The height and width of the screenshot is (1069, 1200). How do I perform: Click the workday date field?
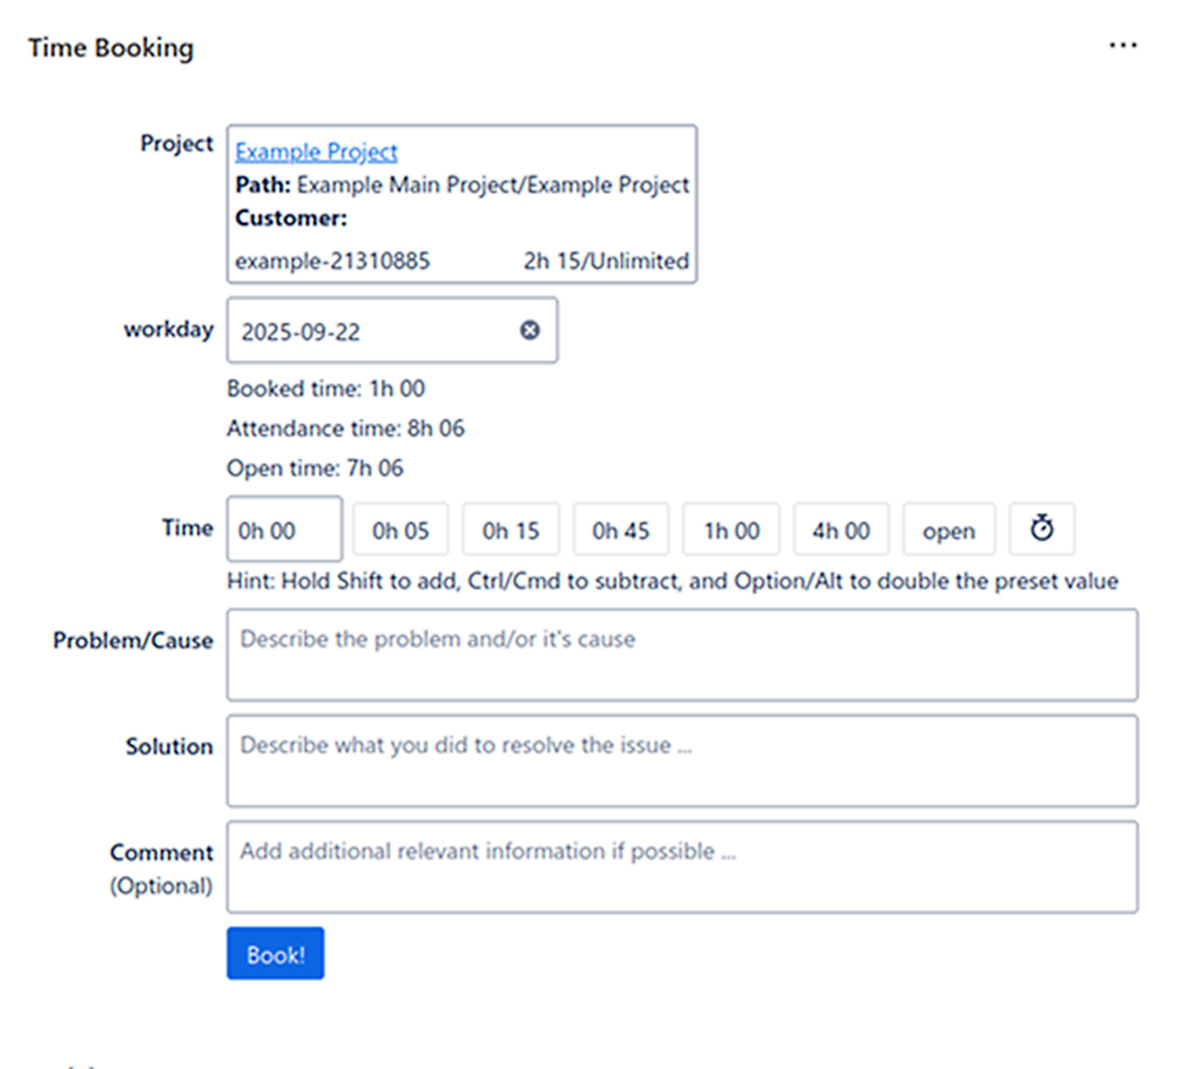(x=375, y=331)
